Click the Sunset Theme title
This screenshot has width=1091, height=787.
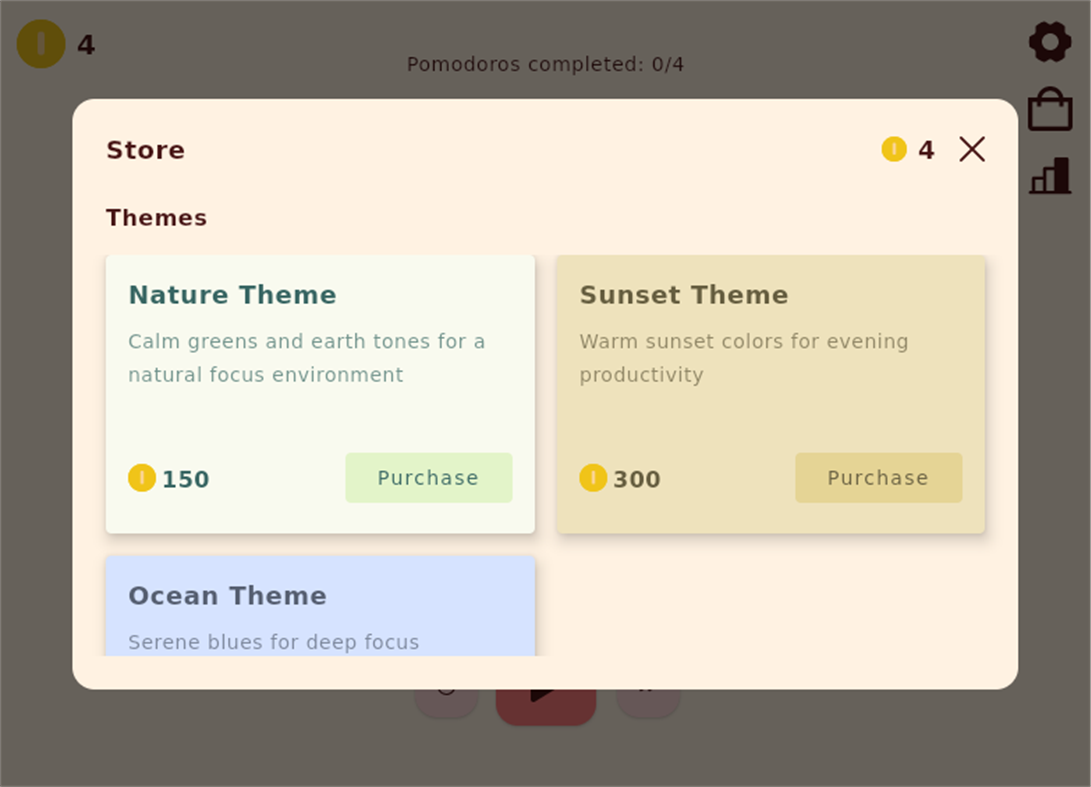684,295
